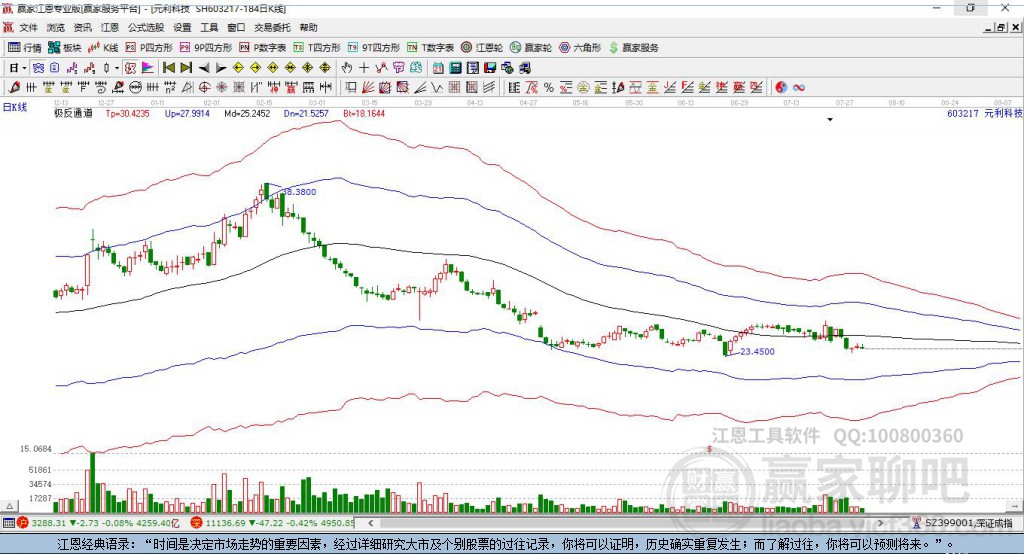The height and width of the screenshot is (554, 1024).
Task: Select the n² tool icon
Action: pyautogui.click(x=170, y=87)
